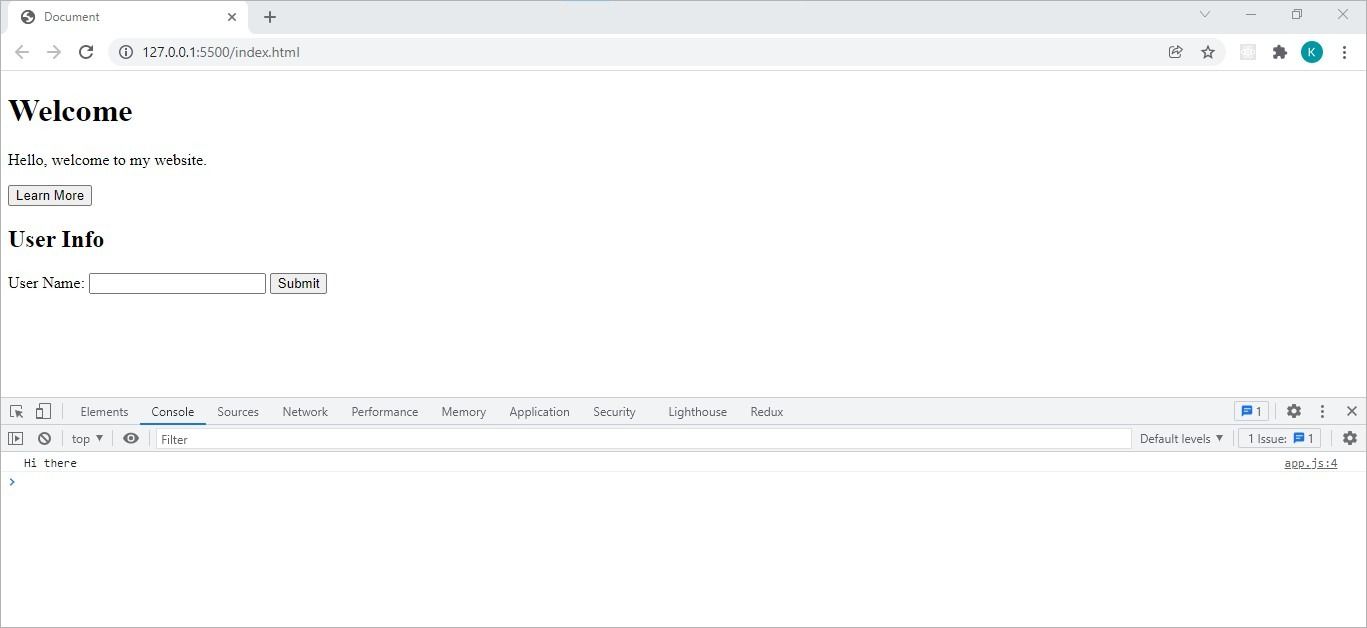The height and width of the screenshot is (628, 1367).
Task: Open the Lighthouse panel
Action: click(x=697, y=412)
